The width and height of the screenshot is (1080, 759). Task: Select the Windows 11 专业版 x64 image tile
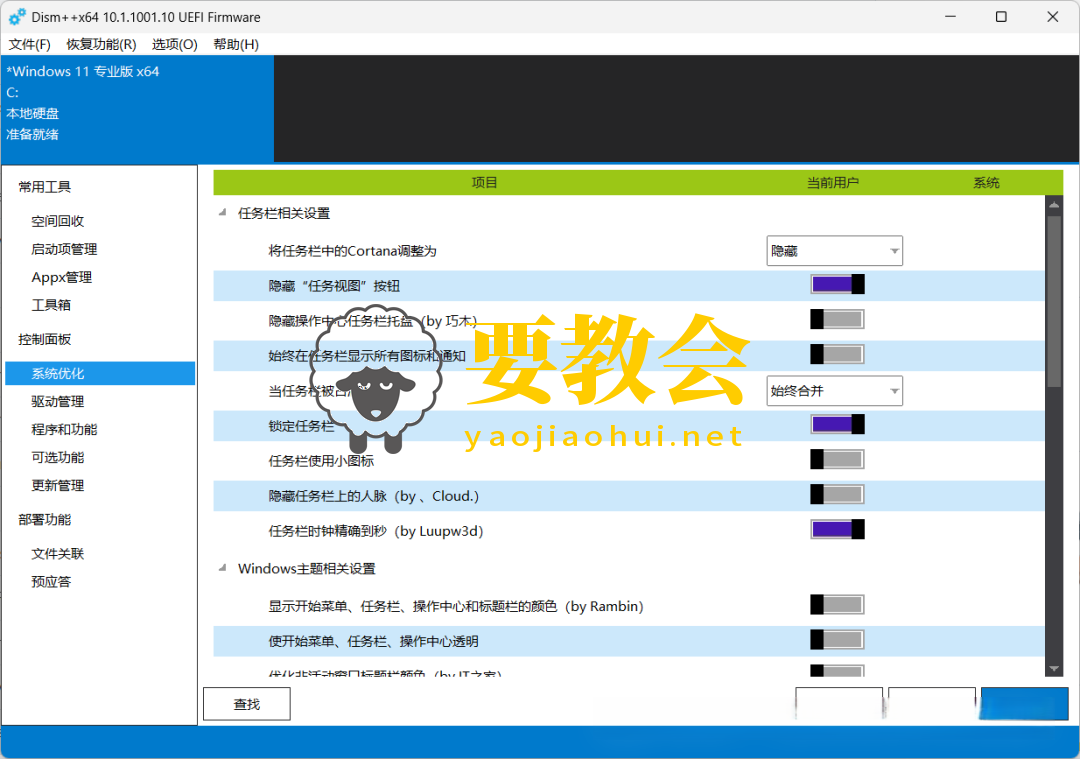pos(138,109)
